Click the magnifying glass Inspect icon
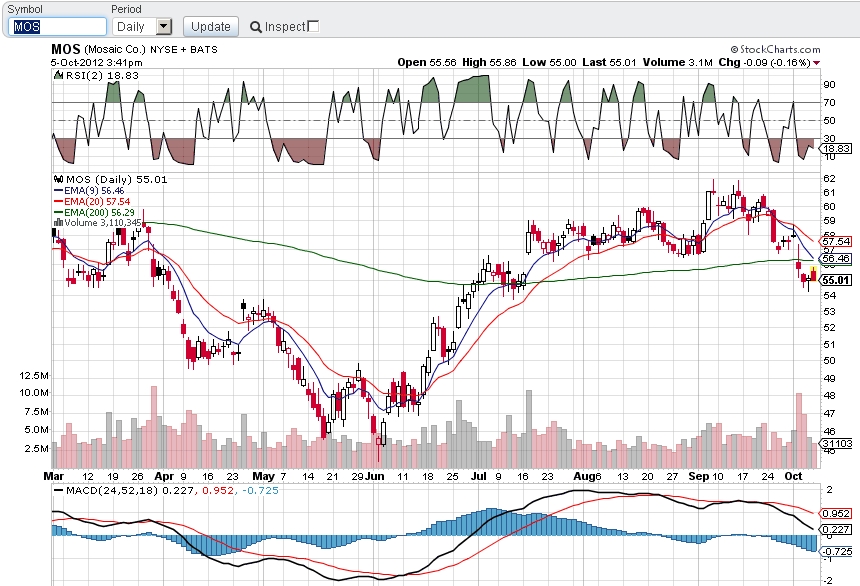This screenshot has height=586, width=860. pos(256,27)
